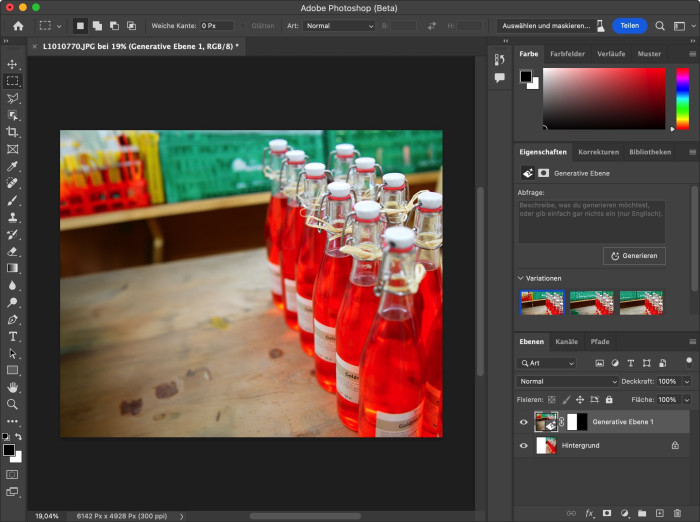Select the Rectangular Marquee tool
Viewport: 700px width, 522px height.
pos(12,81)
